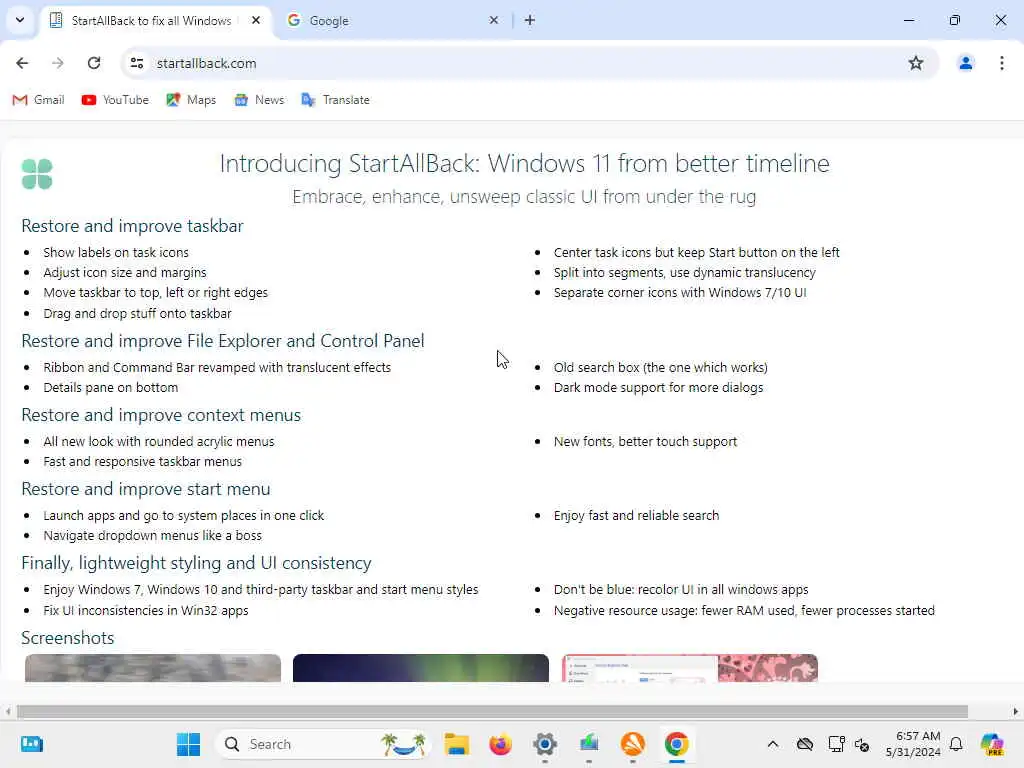Click the browser forward arrow

point(58,63)
